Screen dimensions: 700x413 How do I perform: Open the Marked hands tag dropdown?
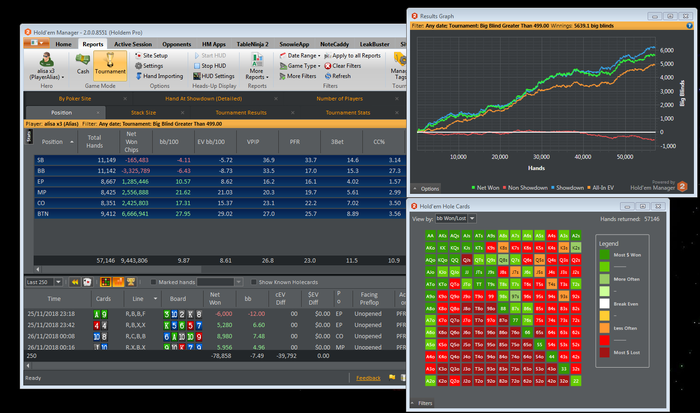coord(238,282)
